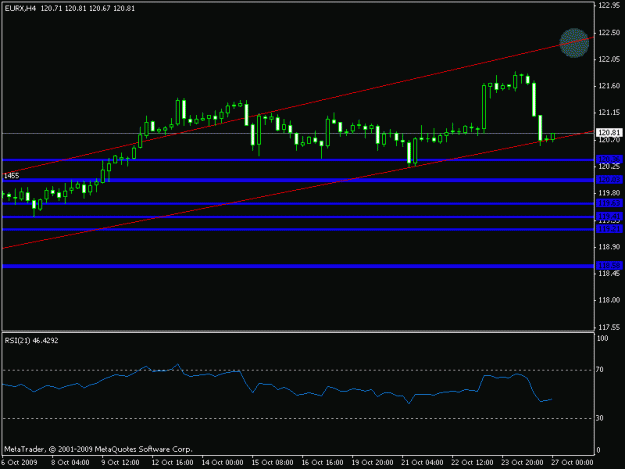
Task: Click the 119.80 price scale label
Action: [x=609, y=193]
